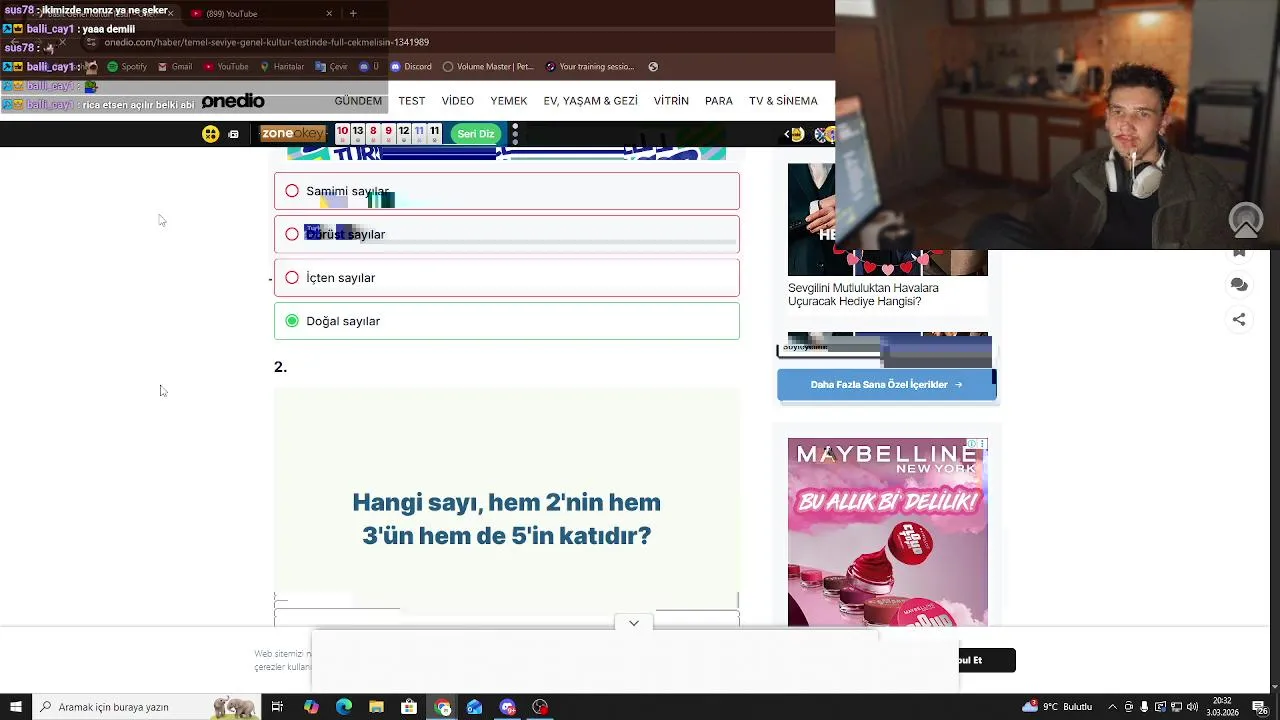
Task: Close the YouTube browser tab
Action: pyautogui.click(x=329, y=14)
